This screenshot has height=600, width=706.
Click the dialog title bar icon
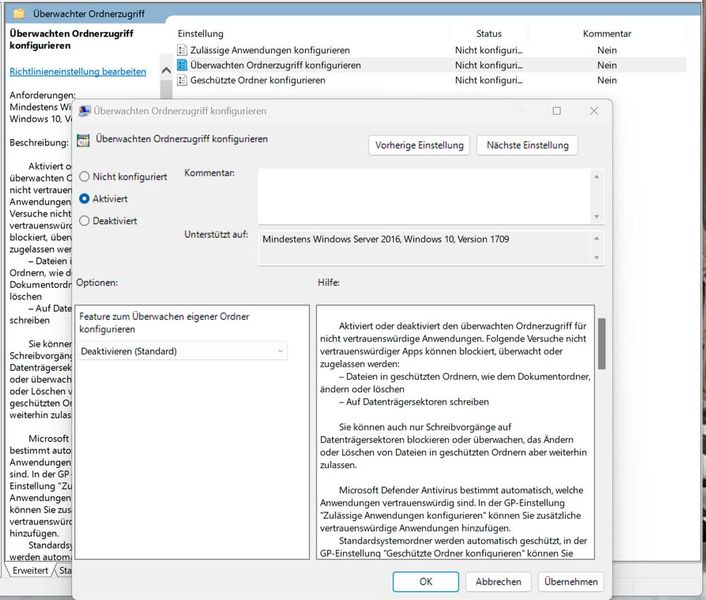(x=84, y=111)
